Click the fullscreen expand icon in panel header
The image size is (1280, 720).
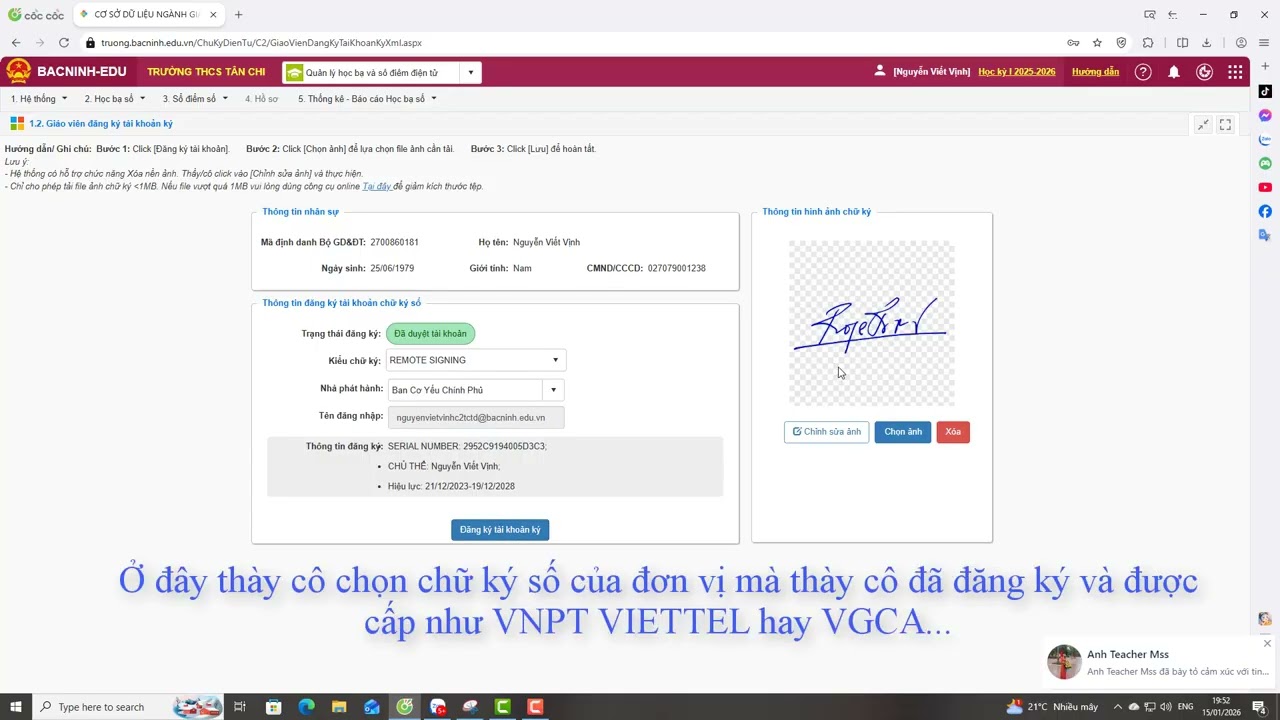pyautogui.click(x=1225, y=124)
